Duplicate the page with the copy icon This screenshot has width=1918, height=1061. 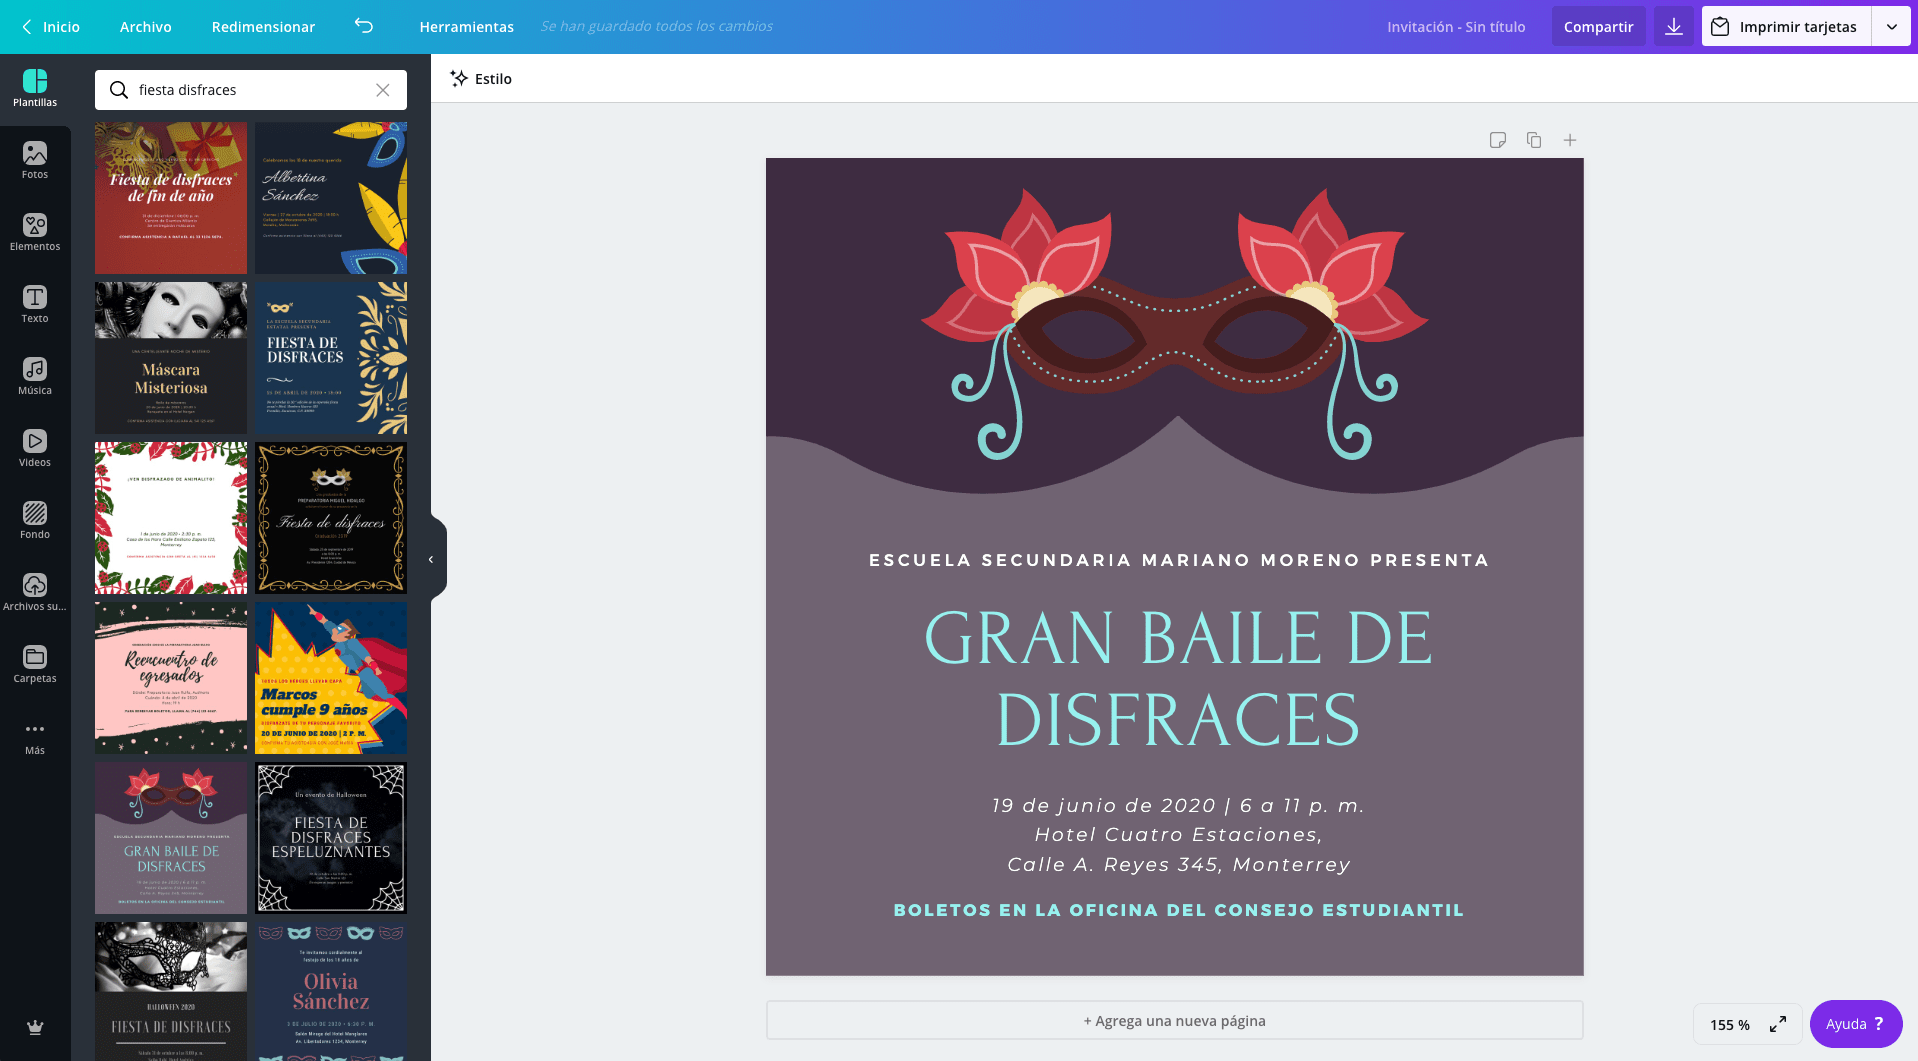pyautogui.click(x=1534, y=140)
